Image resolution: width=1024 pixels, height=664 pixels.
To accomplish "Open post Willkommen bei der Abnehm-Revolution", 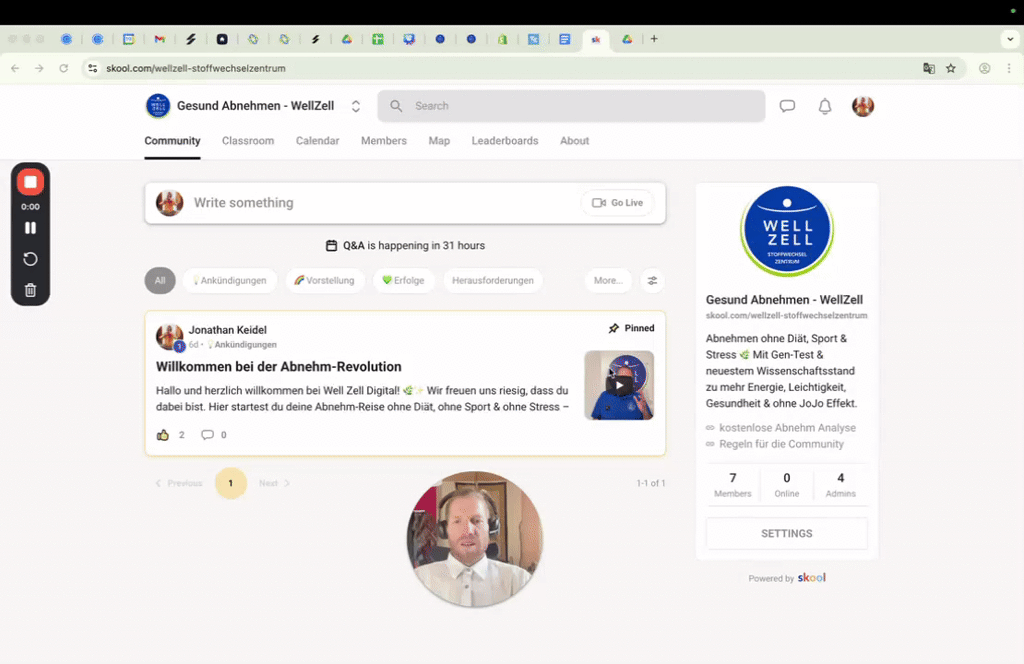I will (279, 367).
